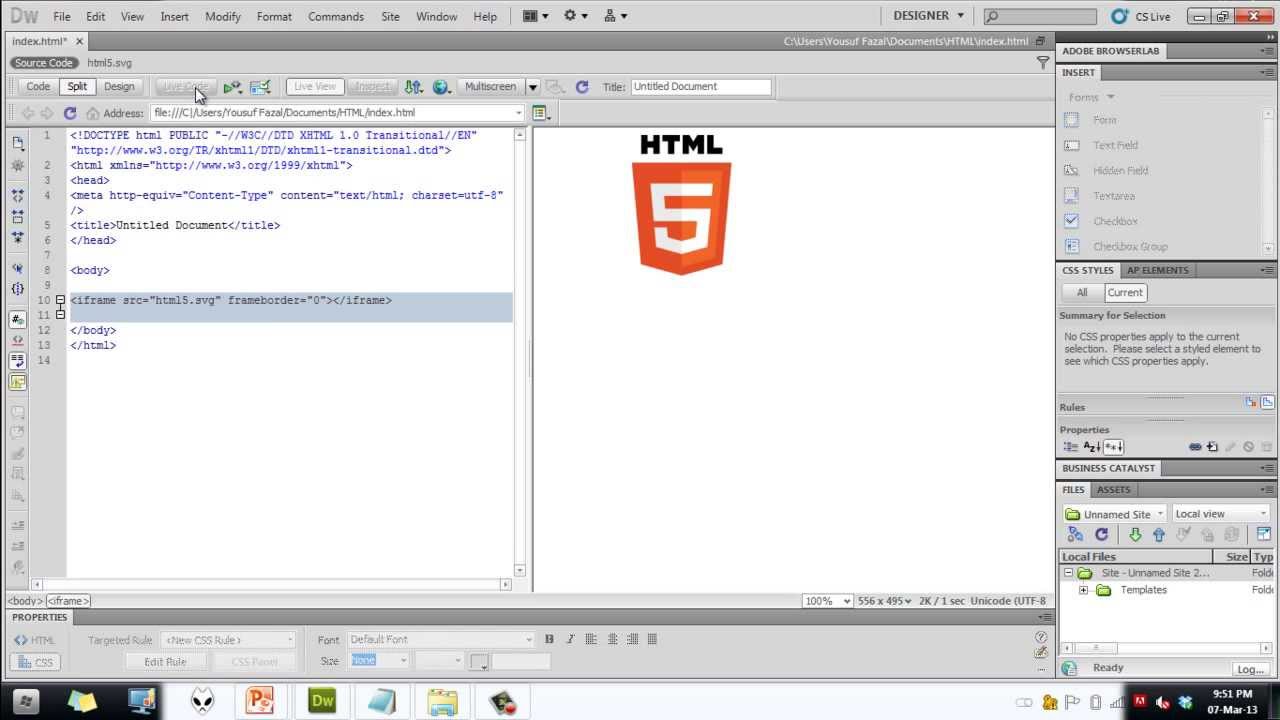The width and height of the screenshot is (1280, 720).
Task: Toggle bold formatting in Properties
Action: click(x=548, y=638)
